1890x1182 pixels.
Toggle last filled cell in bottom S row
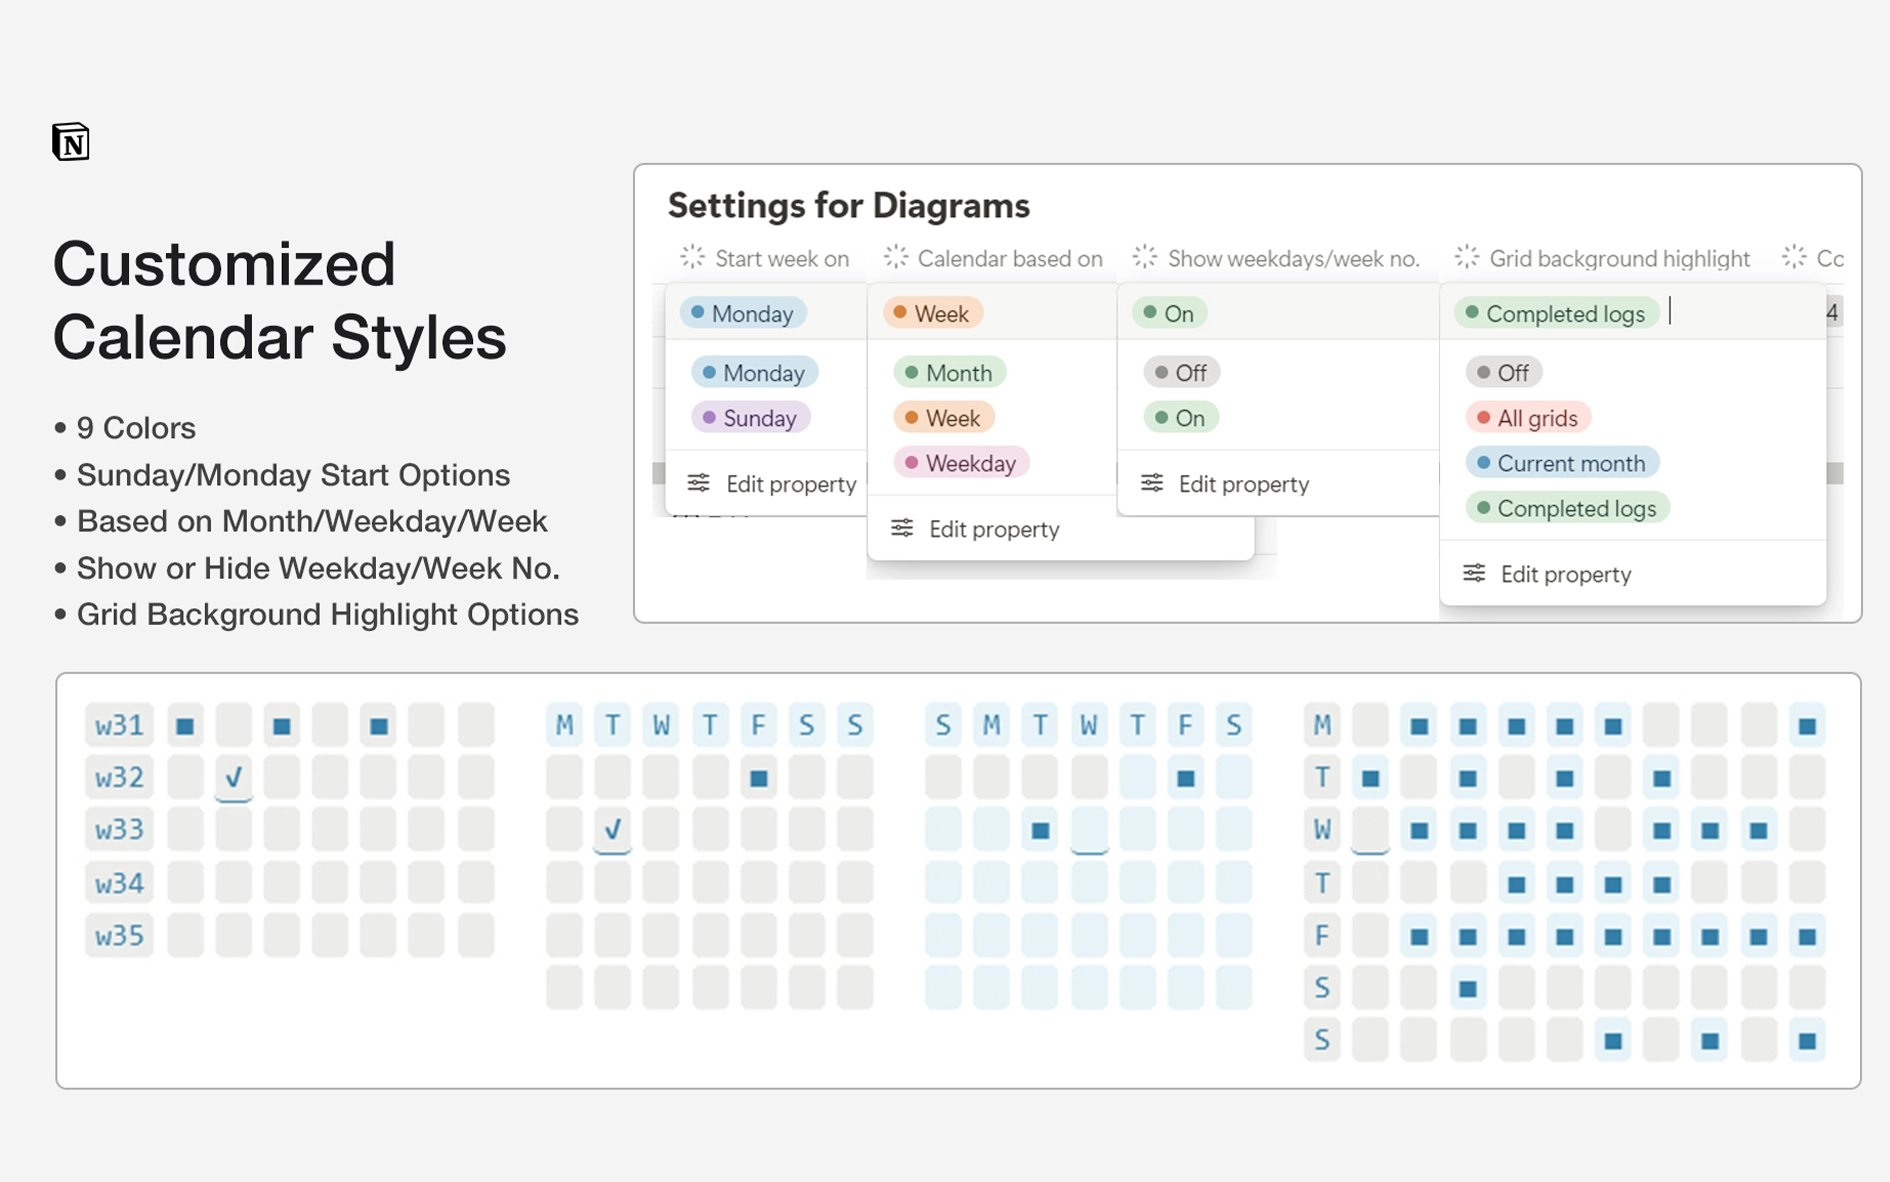point(1806,1040)
